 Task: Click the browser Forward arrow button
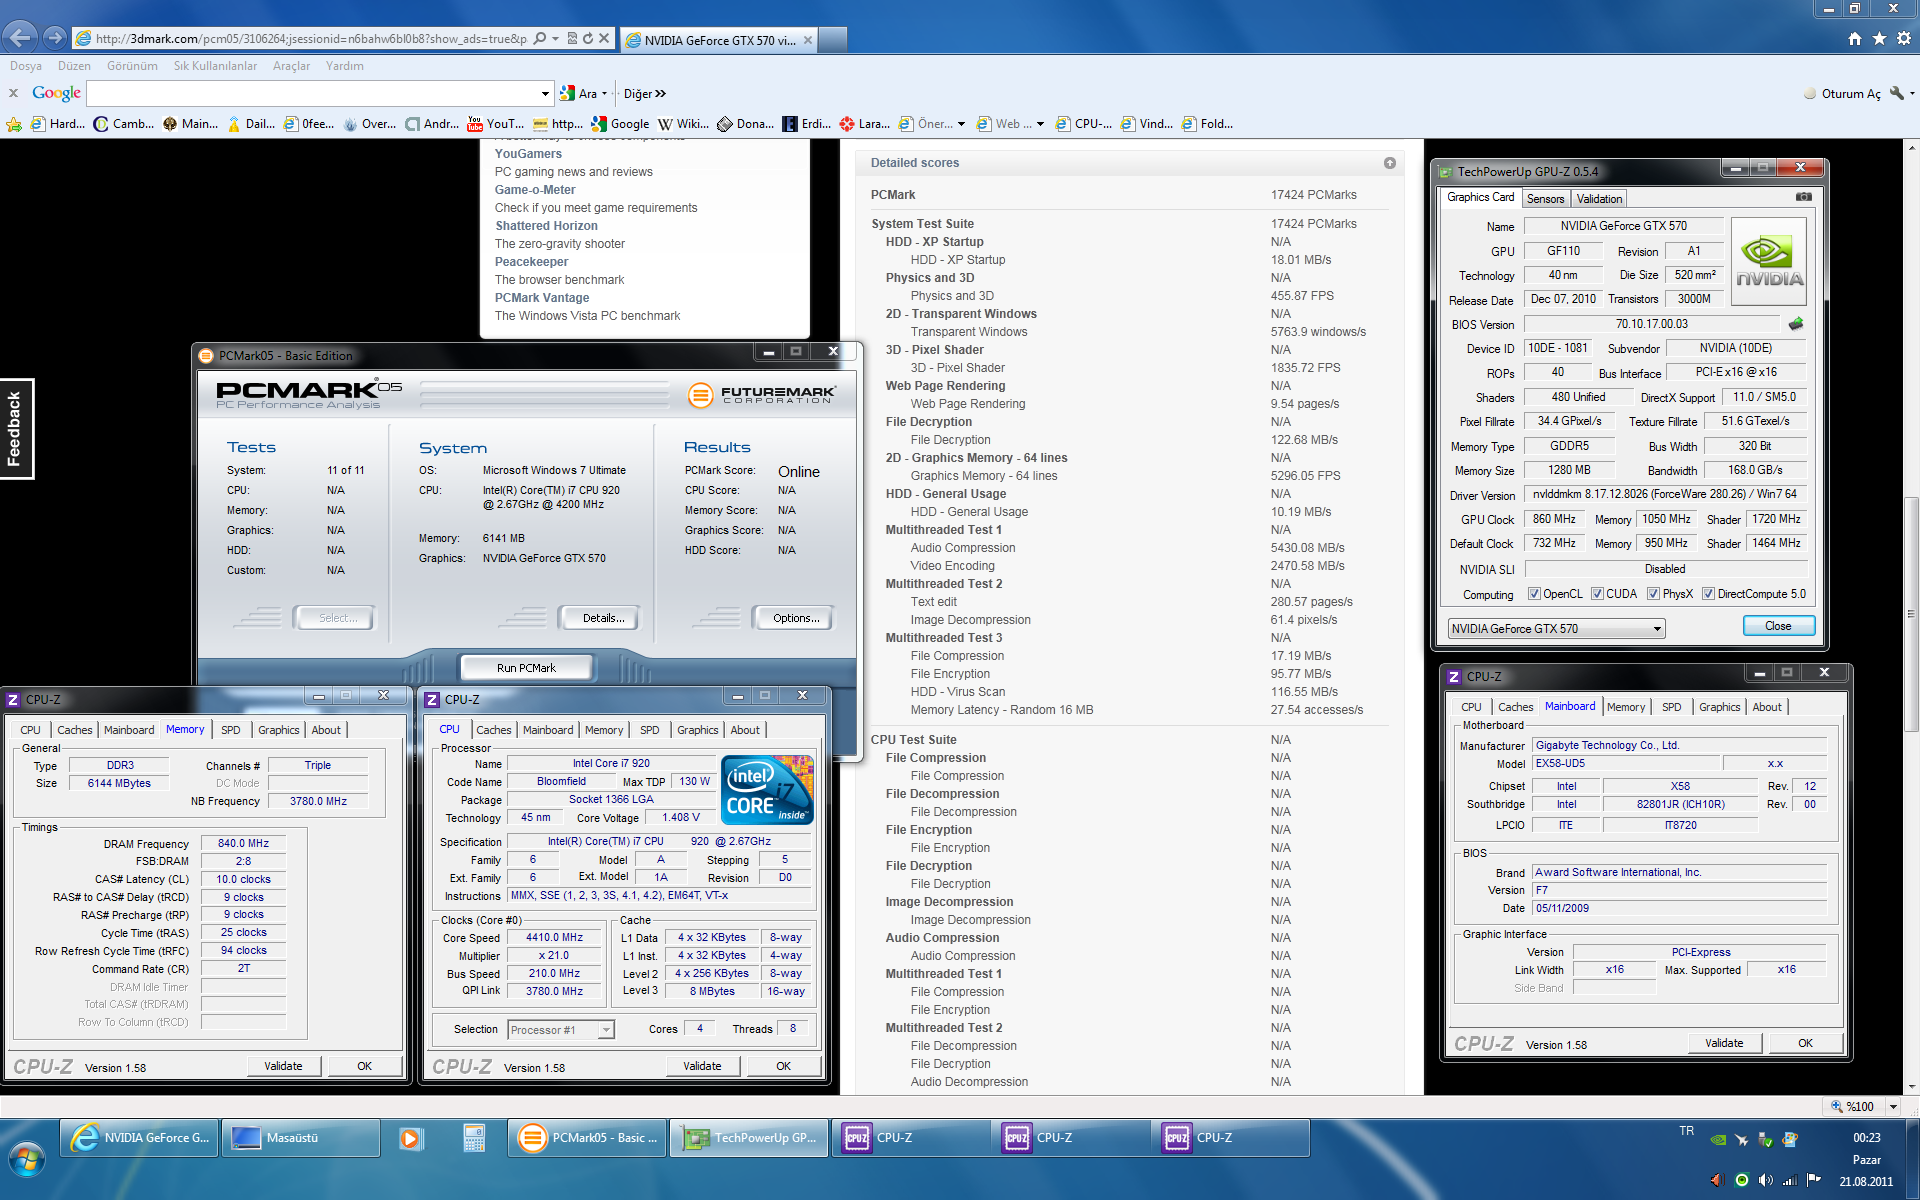click(55, 38)
